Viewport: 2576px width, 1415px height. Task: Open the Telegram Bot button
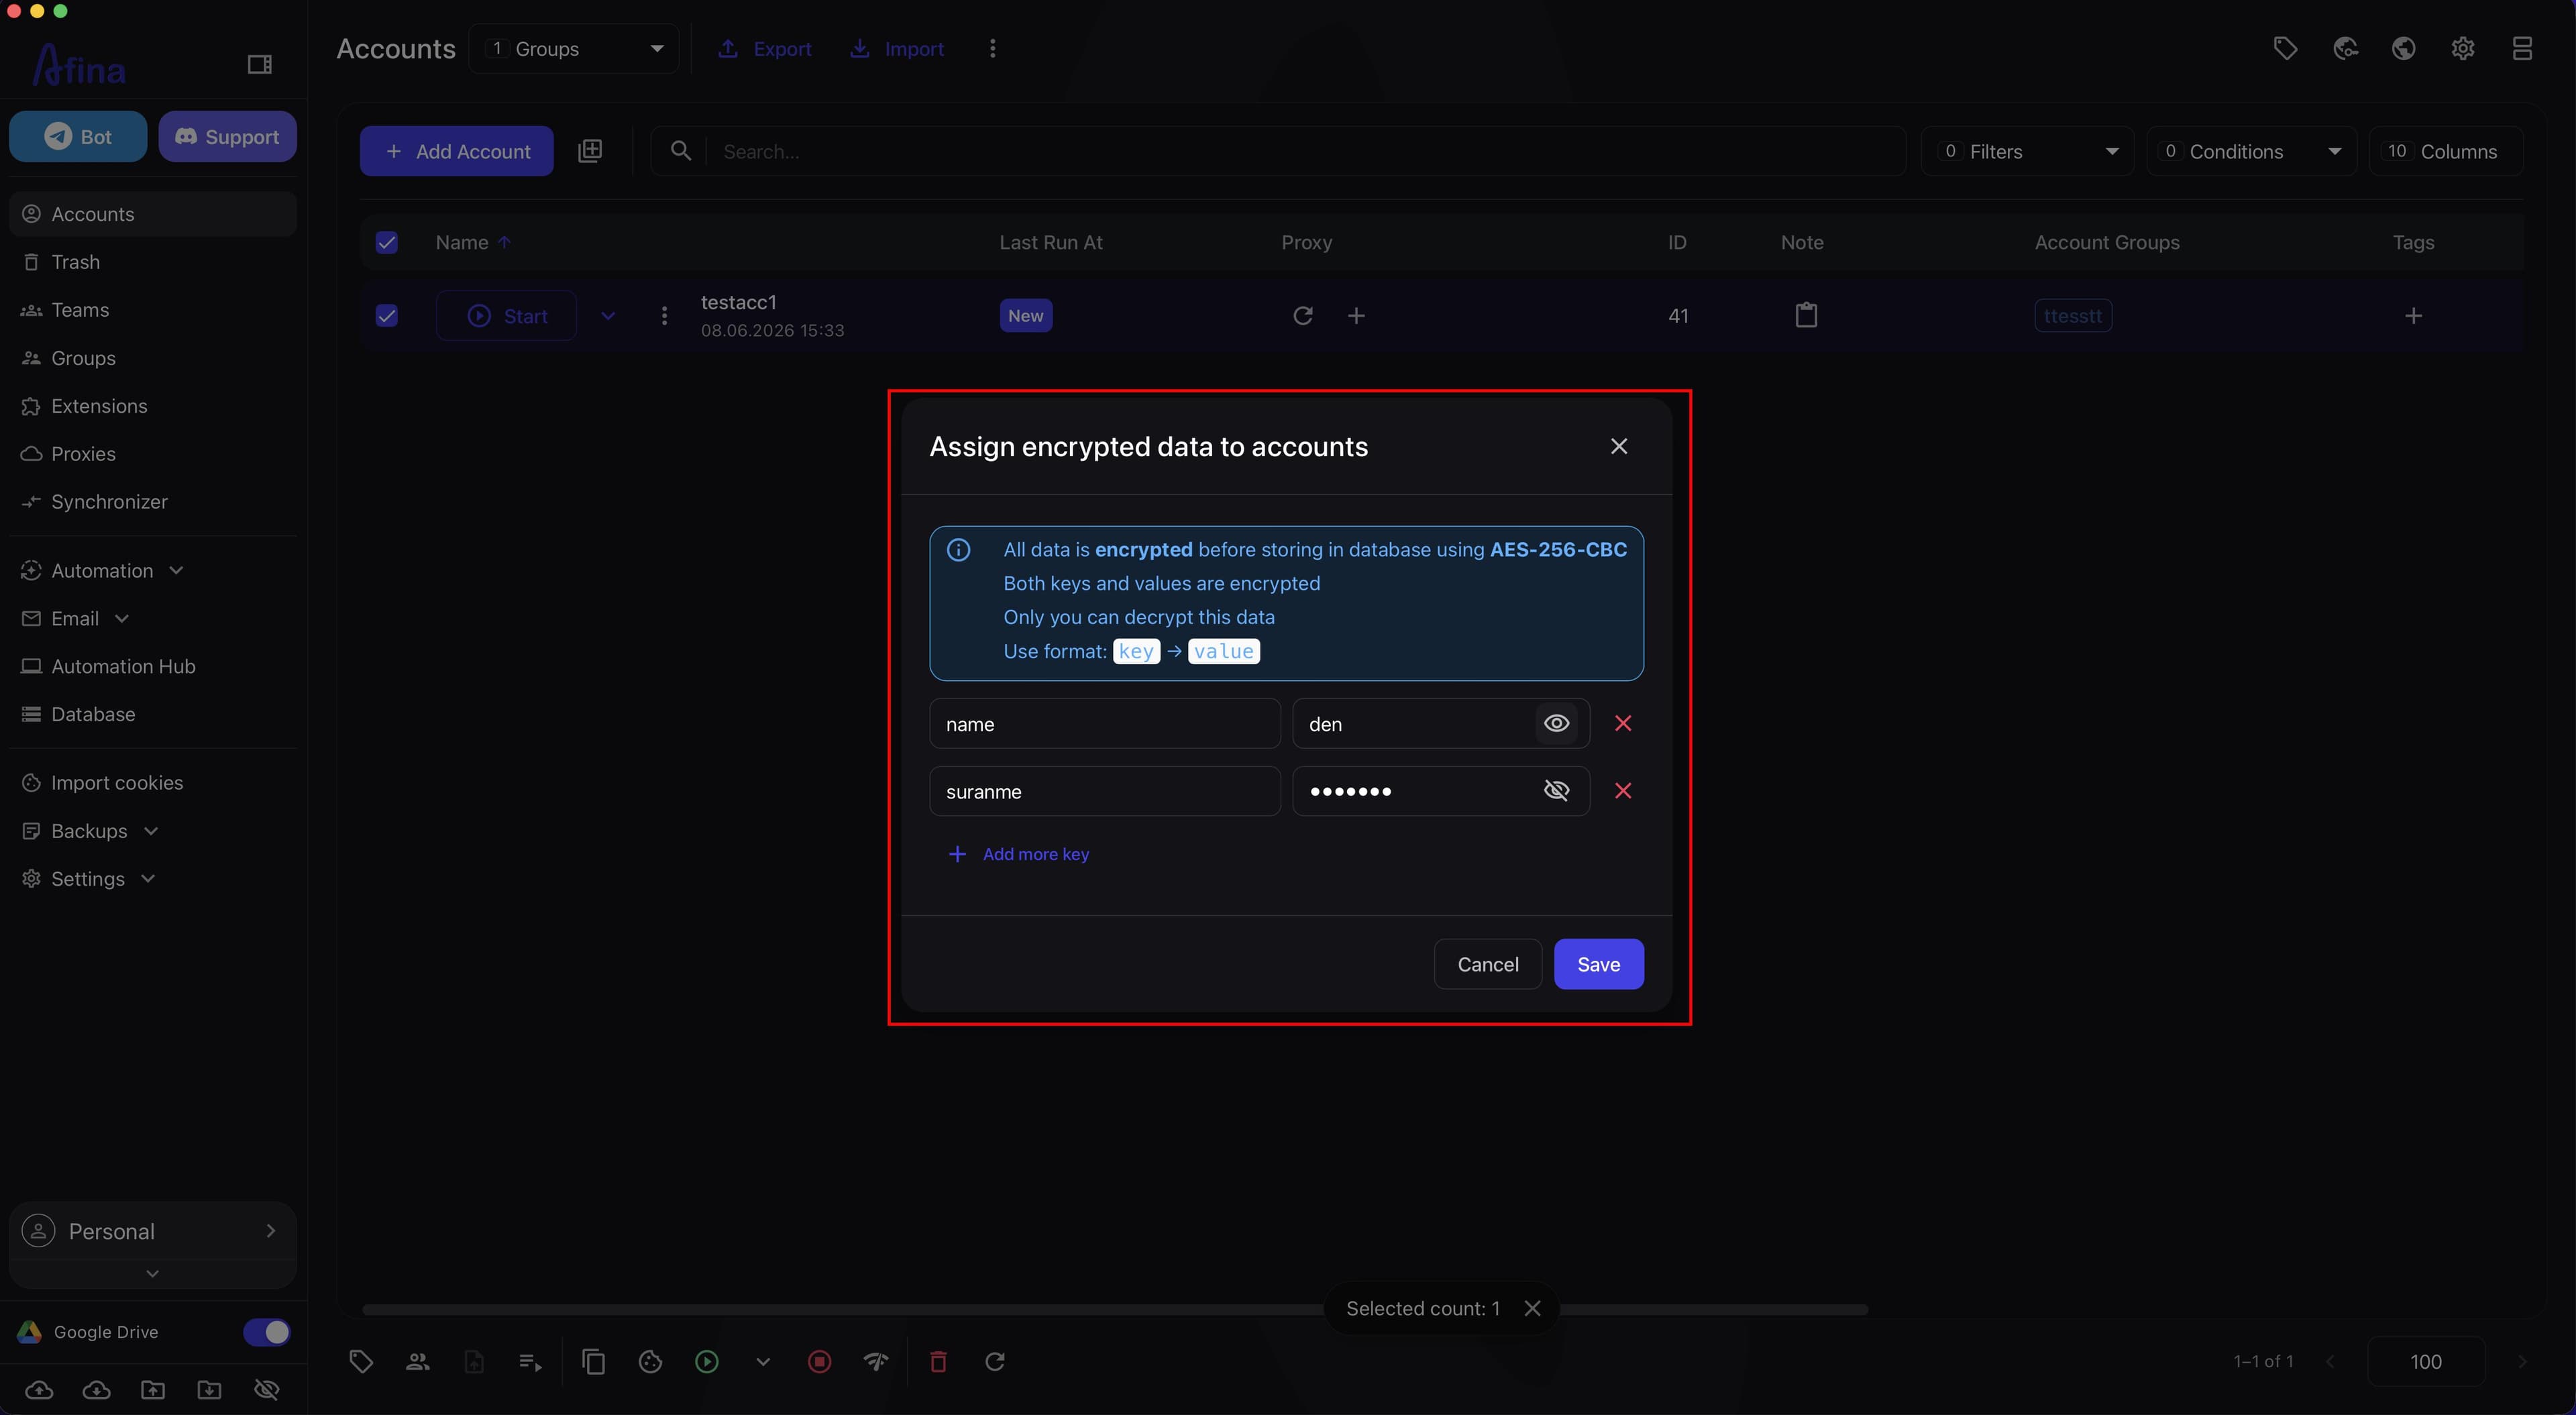78,136
